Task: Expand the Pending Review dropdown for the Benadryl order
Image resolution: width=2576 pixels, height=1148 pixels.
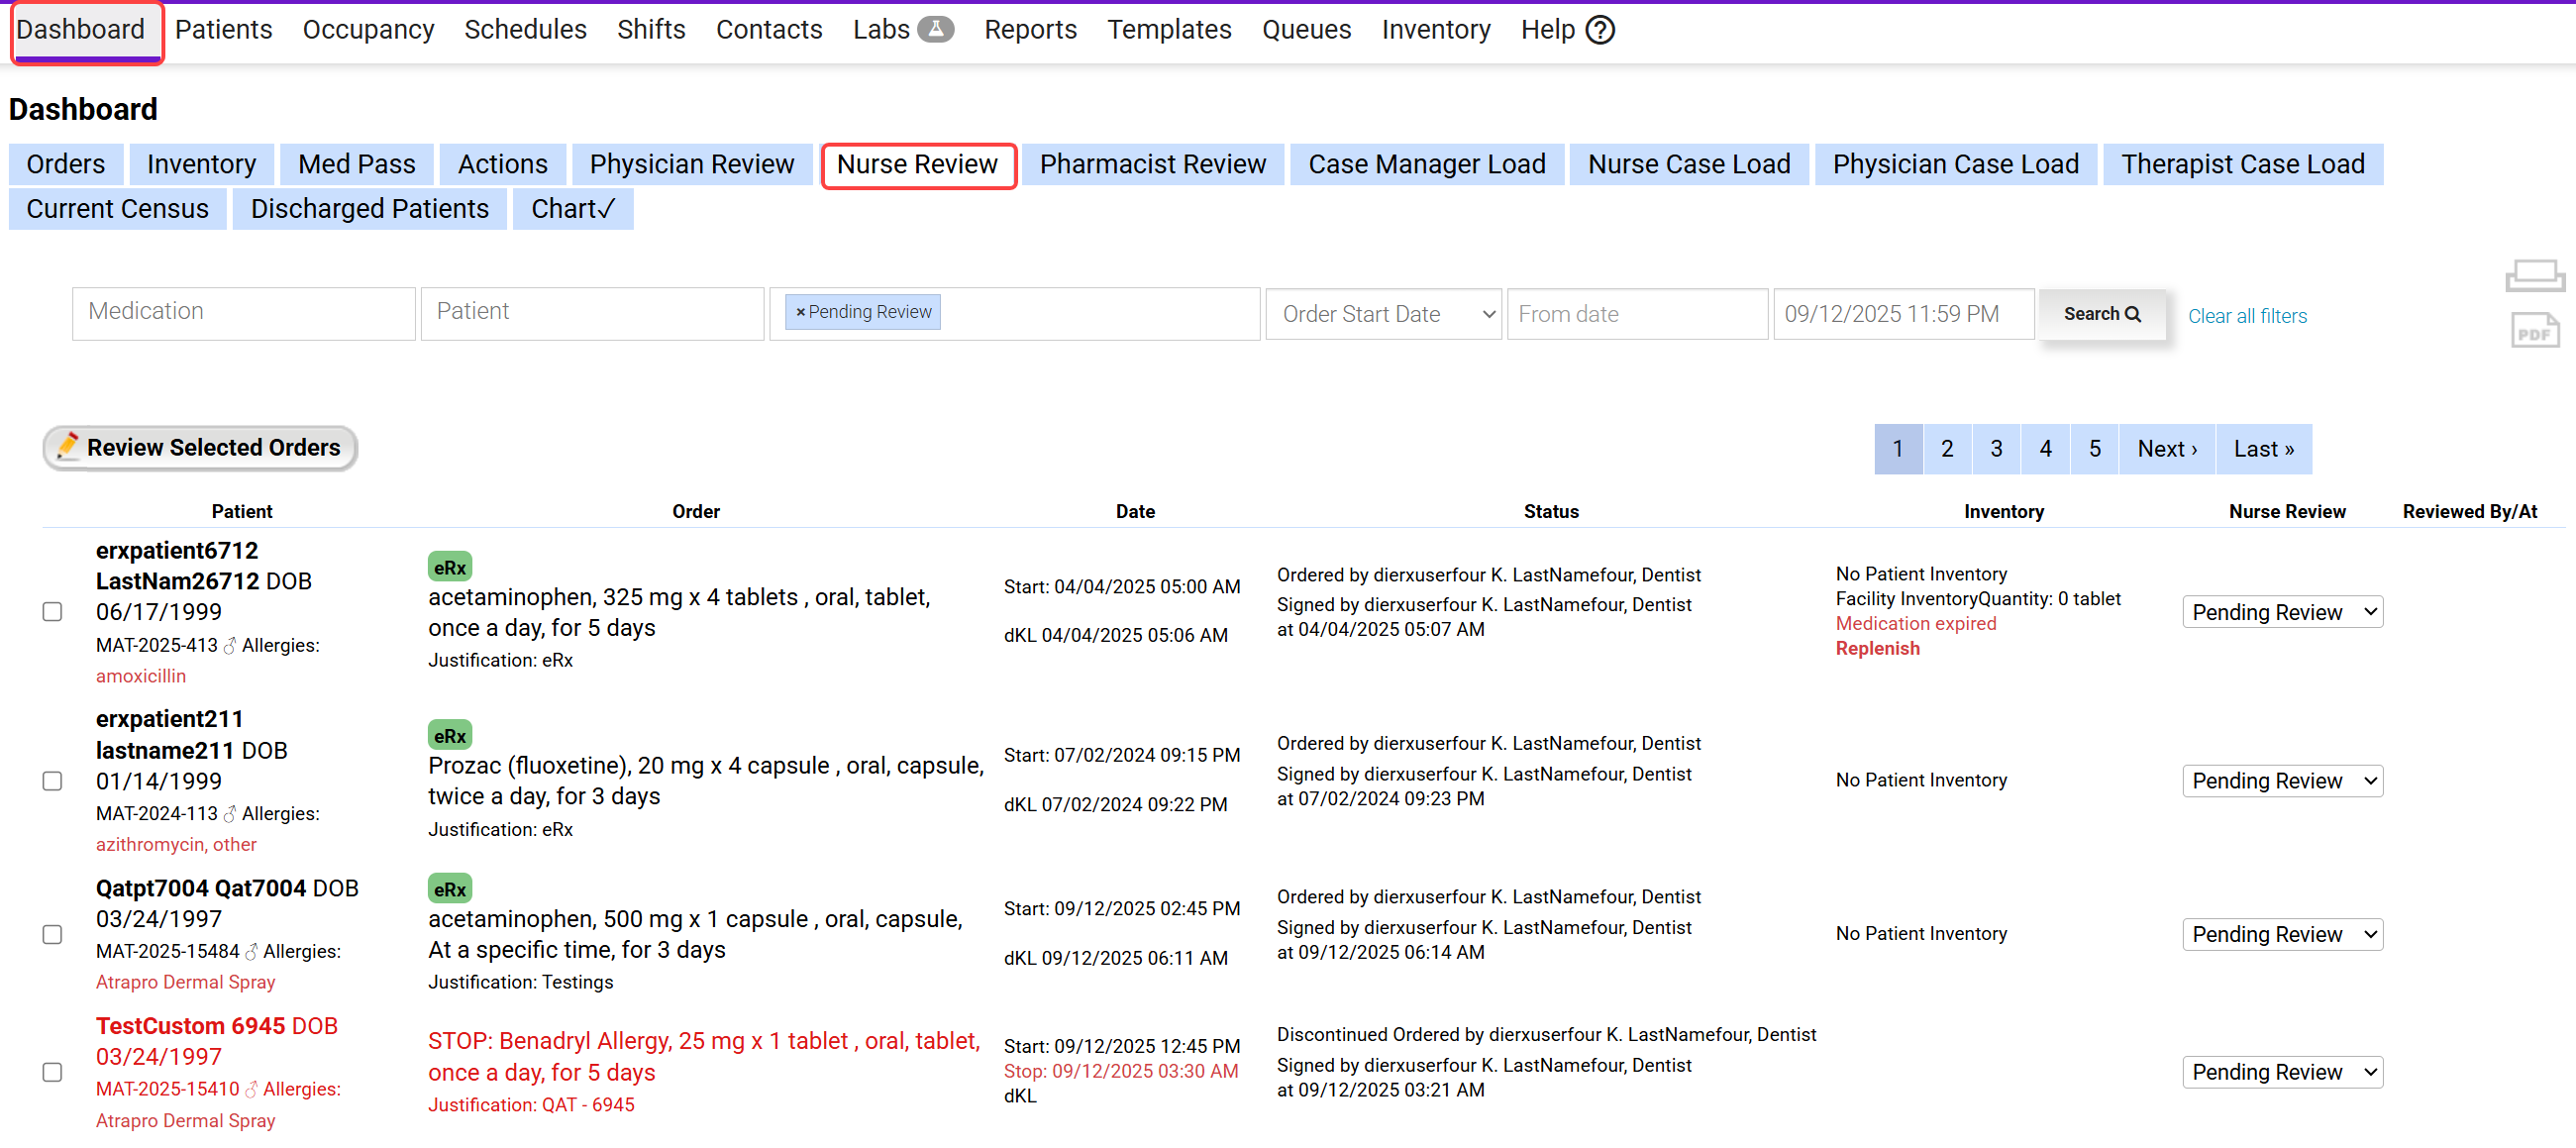Action: point(2281,1072)
